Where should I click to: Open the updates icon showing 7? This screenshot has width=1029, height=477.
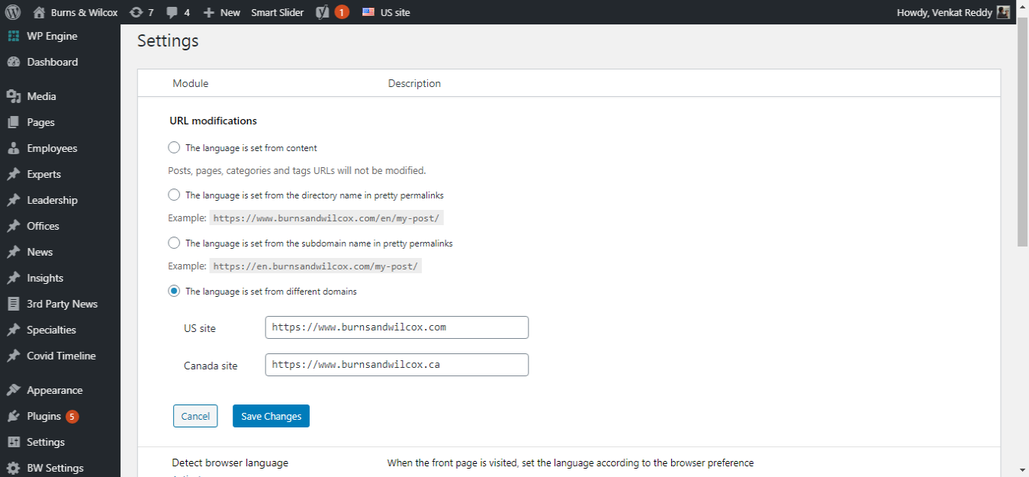(x=136, y=12)
